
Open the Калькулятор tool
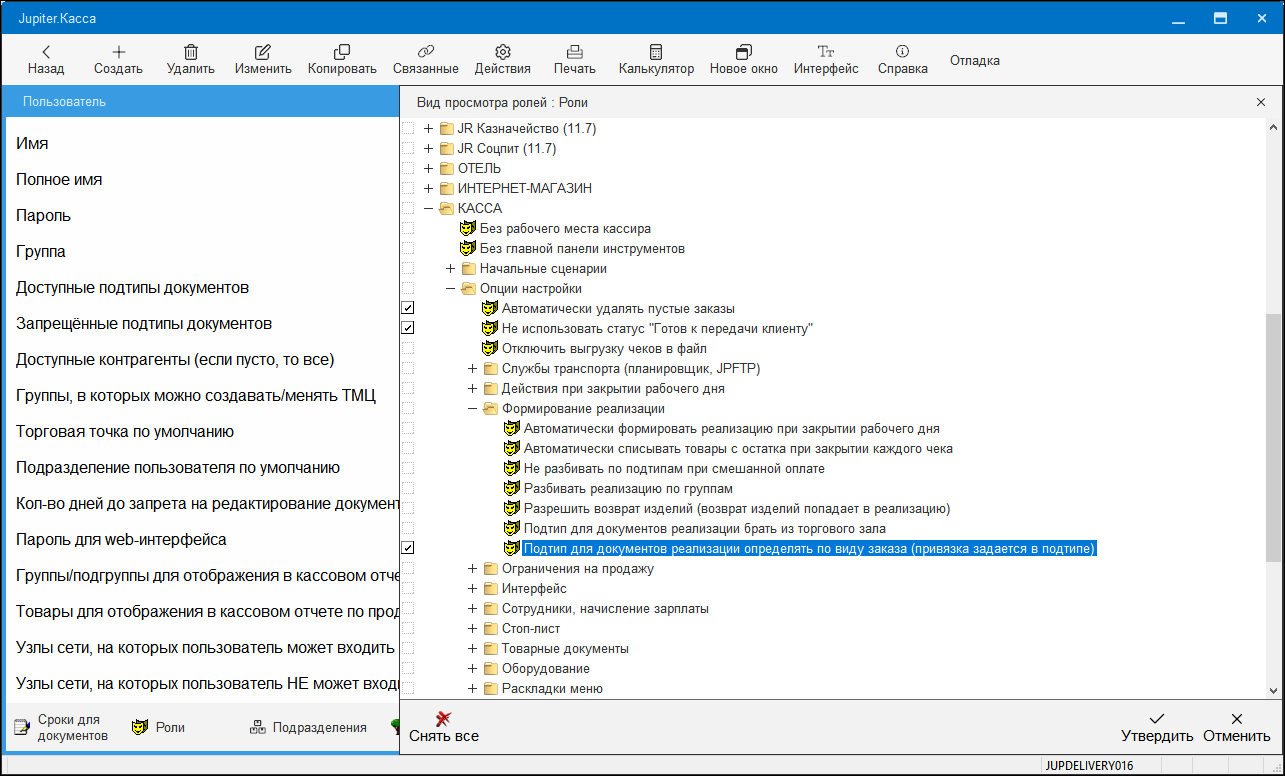click(x=656, y=60)
